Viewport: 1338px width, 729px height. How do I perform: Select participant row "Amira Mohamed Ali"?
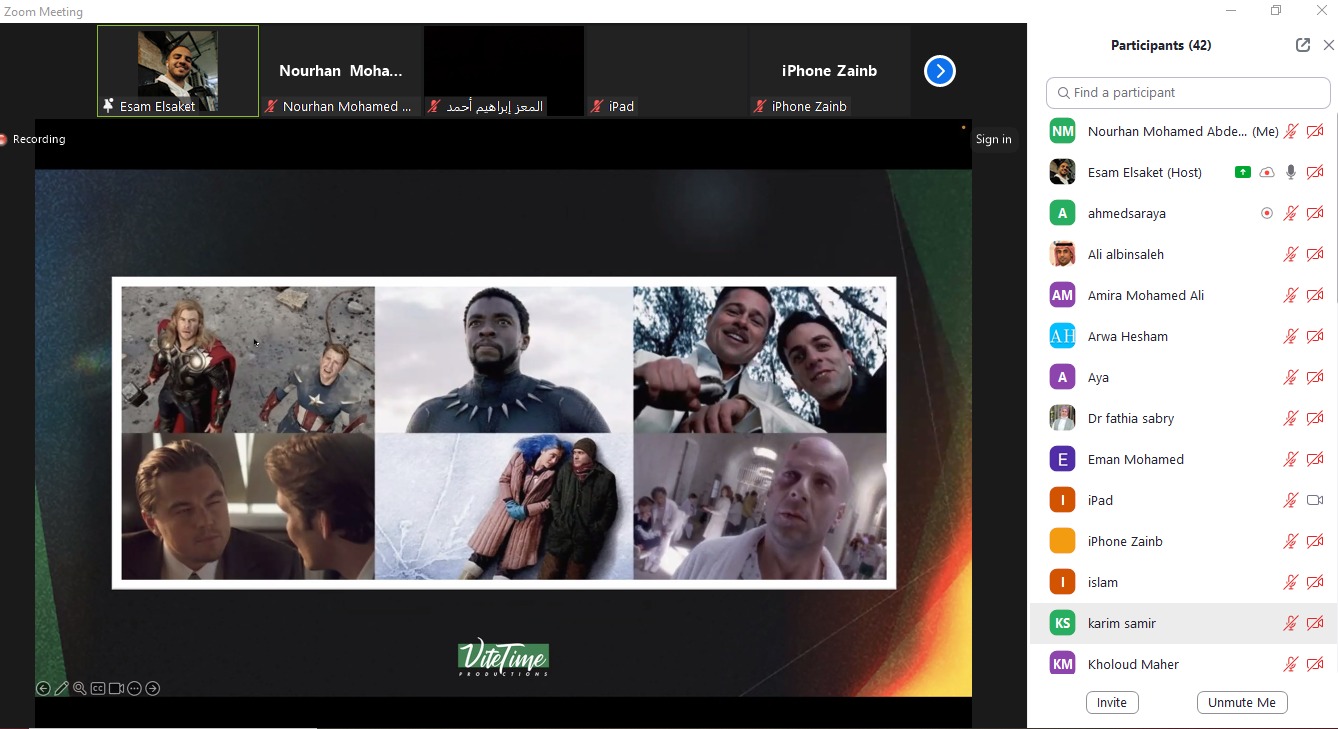[x=1184, y=295]
